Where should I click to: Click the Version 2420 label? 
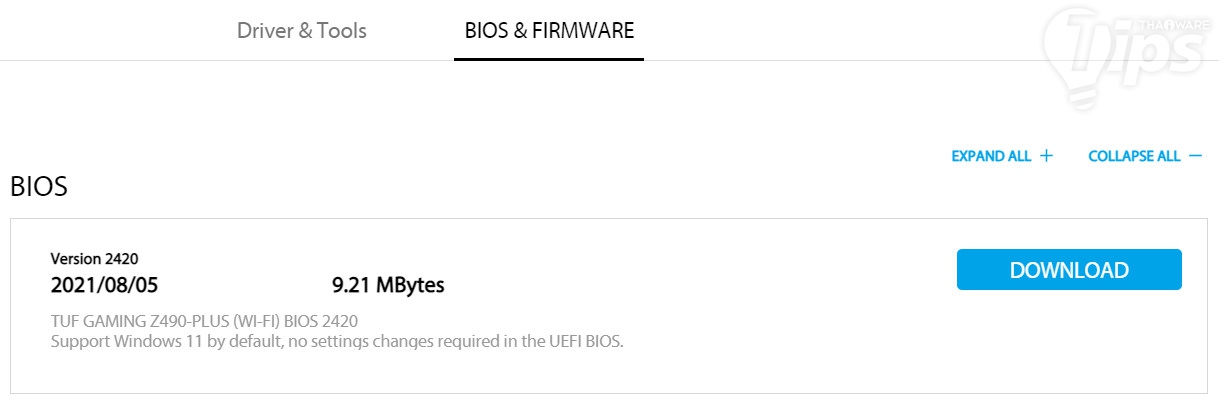pyautogui.click(x=94, y=259)
